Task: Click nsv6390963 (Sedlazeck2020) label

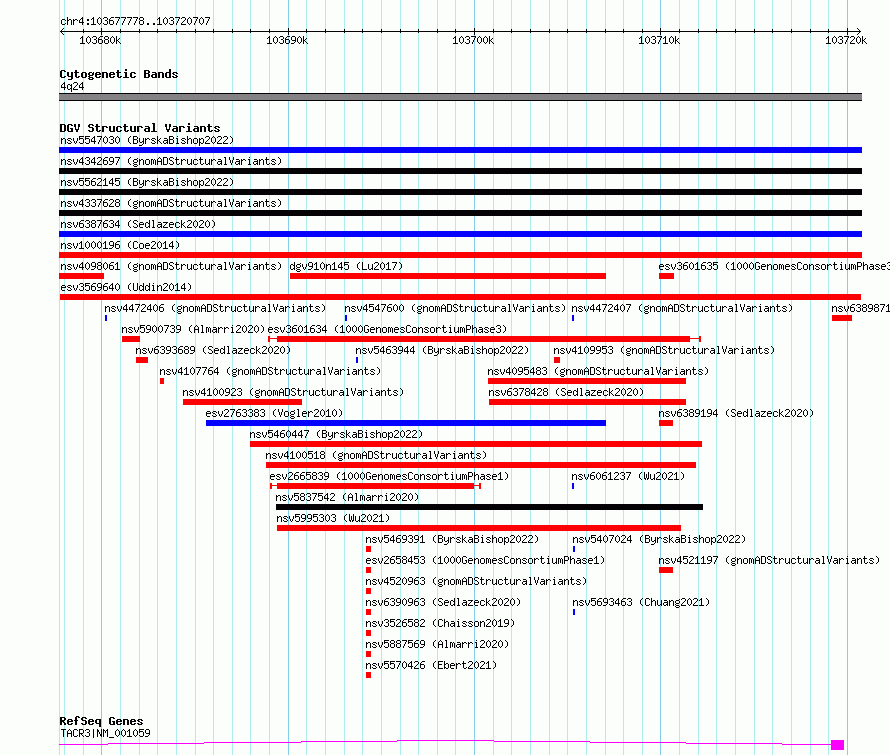Action: [x=443, y=602]
